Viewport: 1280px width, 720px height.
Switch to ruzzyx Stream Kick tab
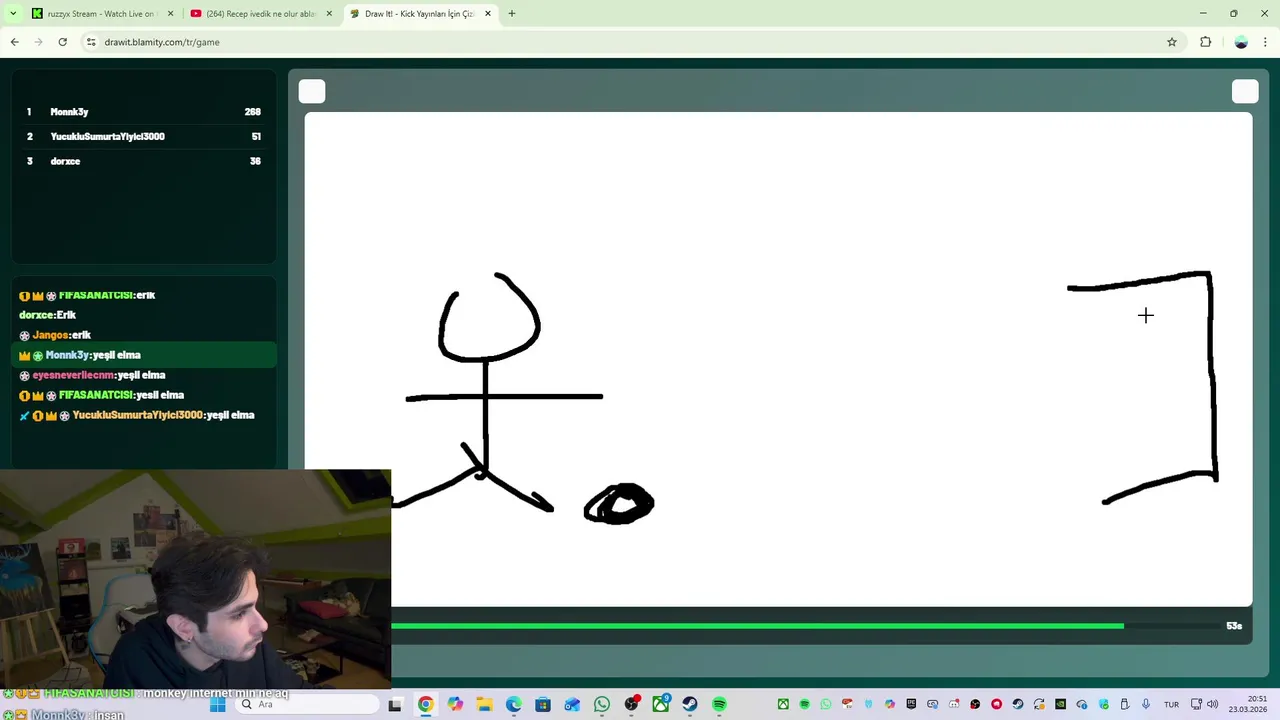click(x=103, y=14)
